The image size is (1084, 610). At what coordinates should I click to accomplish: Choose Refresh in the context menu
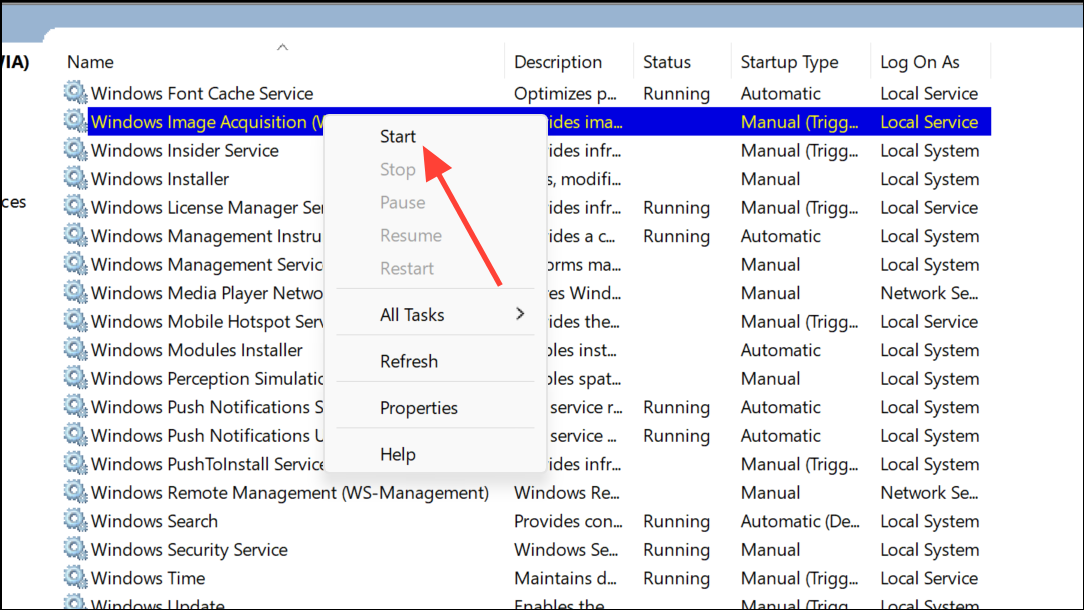[409, 361]
